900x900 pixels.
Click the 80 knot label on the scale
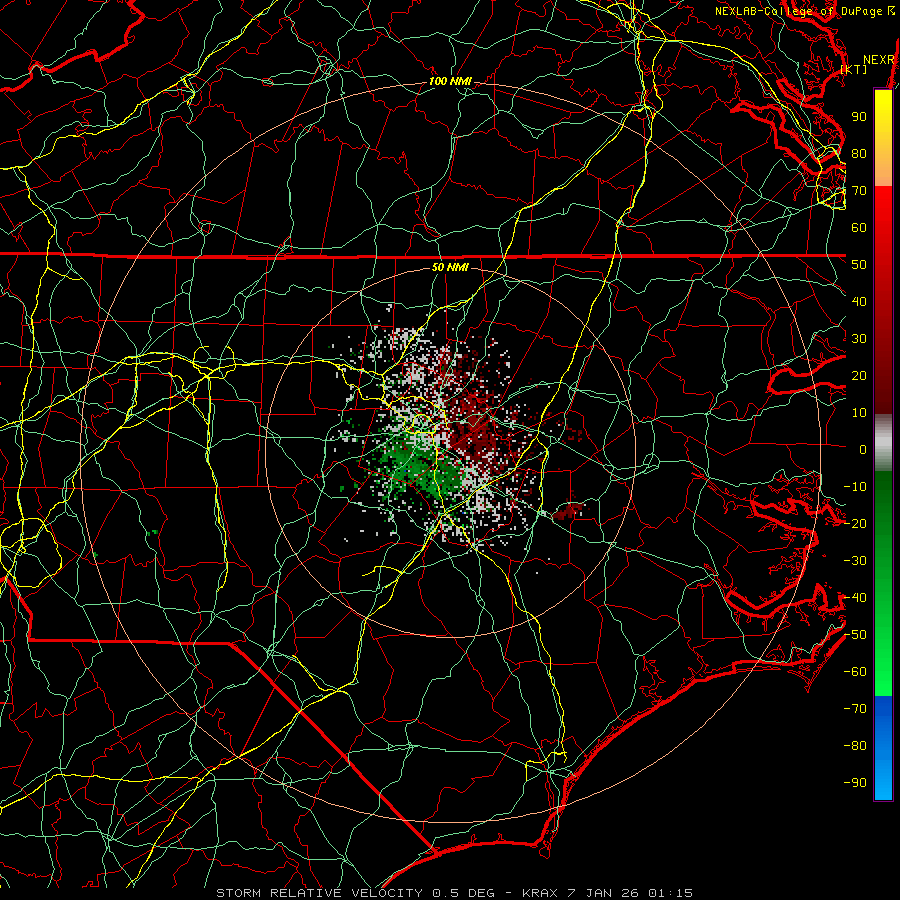(859, 153)
